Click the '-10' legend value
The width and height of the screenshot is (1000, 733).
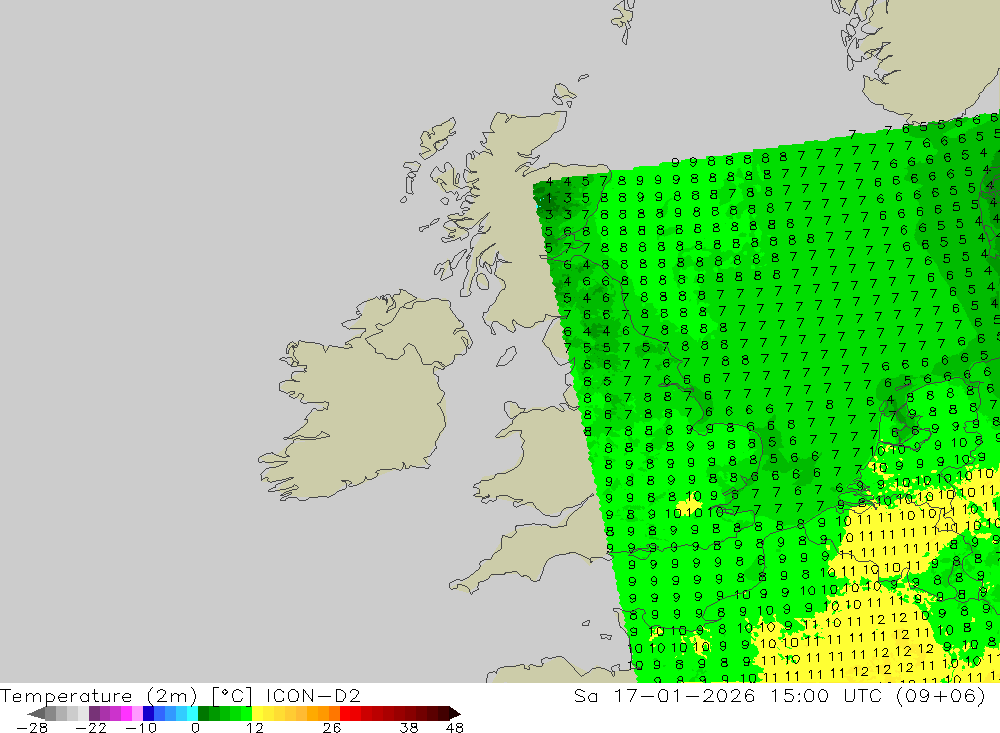[x=141, y=728]
